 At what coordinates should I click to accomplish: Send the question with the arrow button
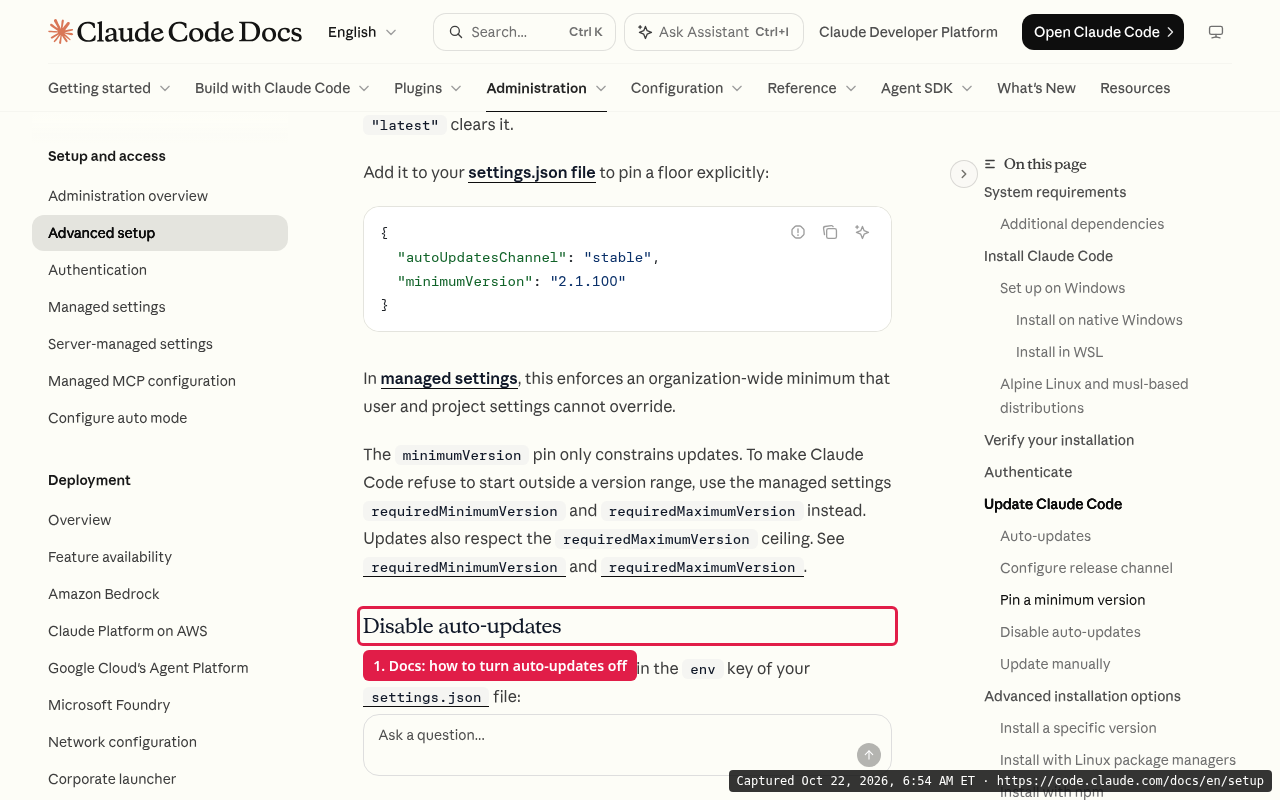click(x=869, y=755)
